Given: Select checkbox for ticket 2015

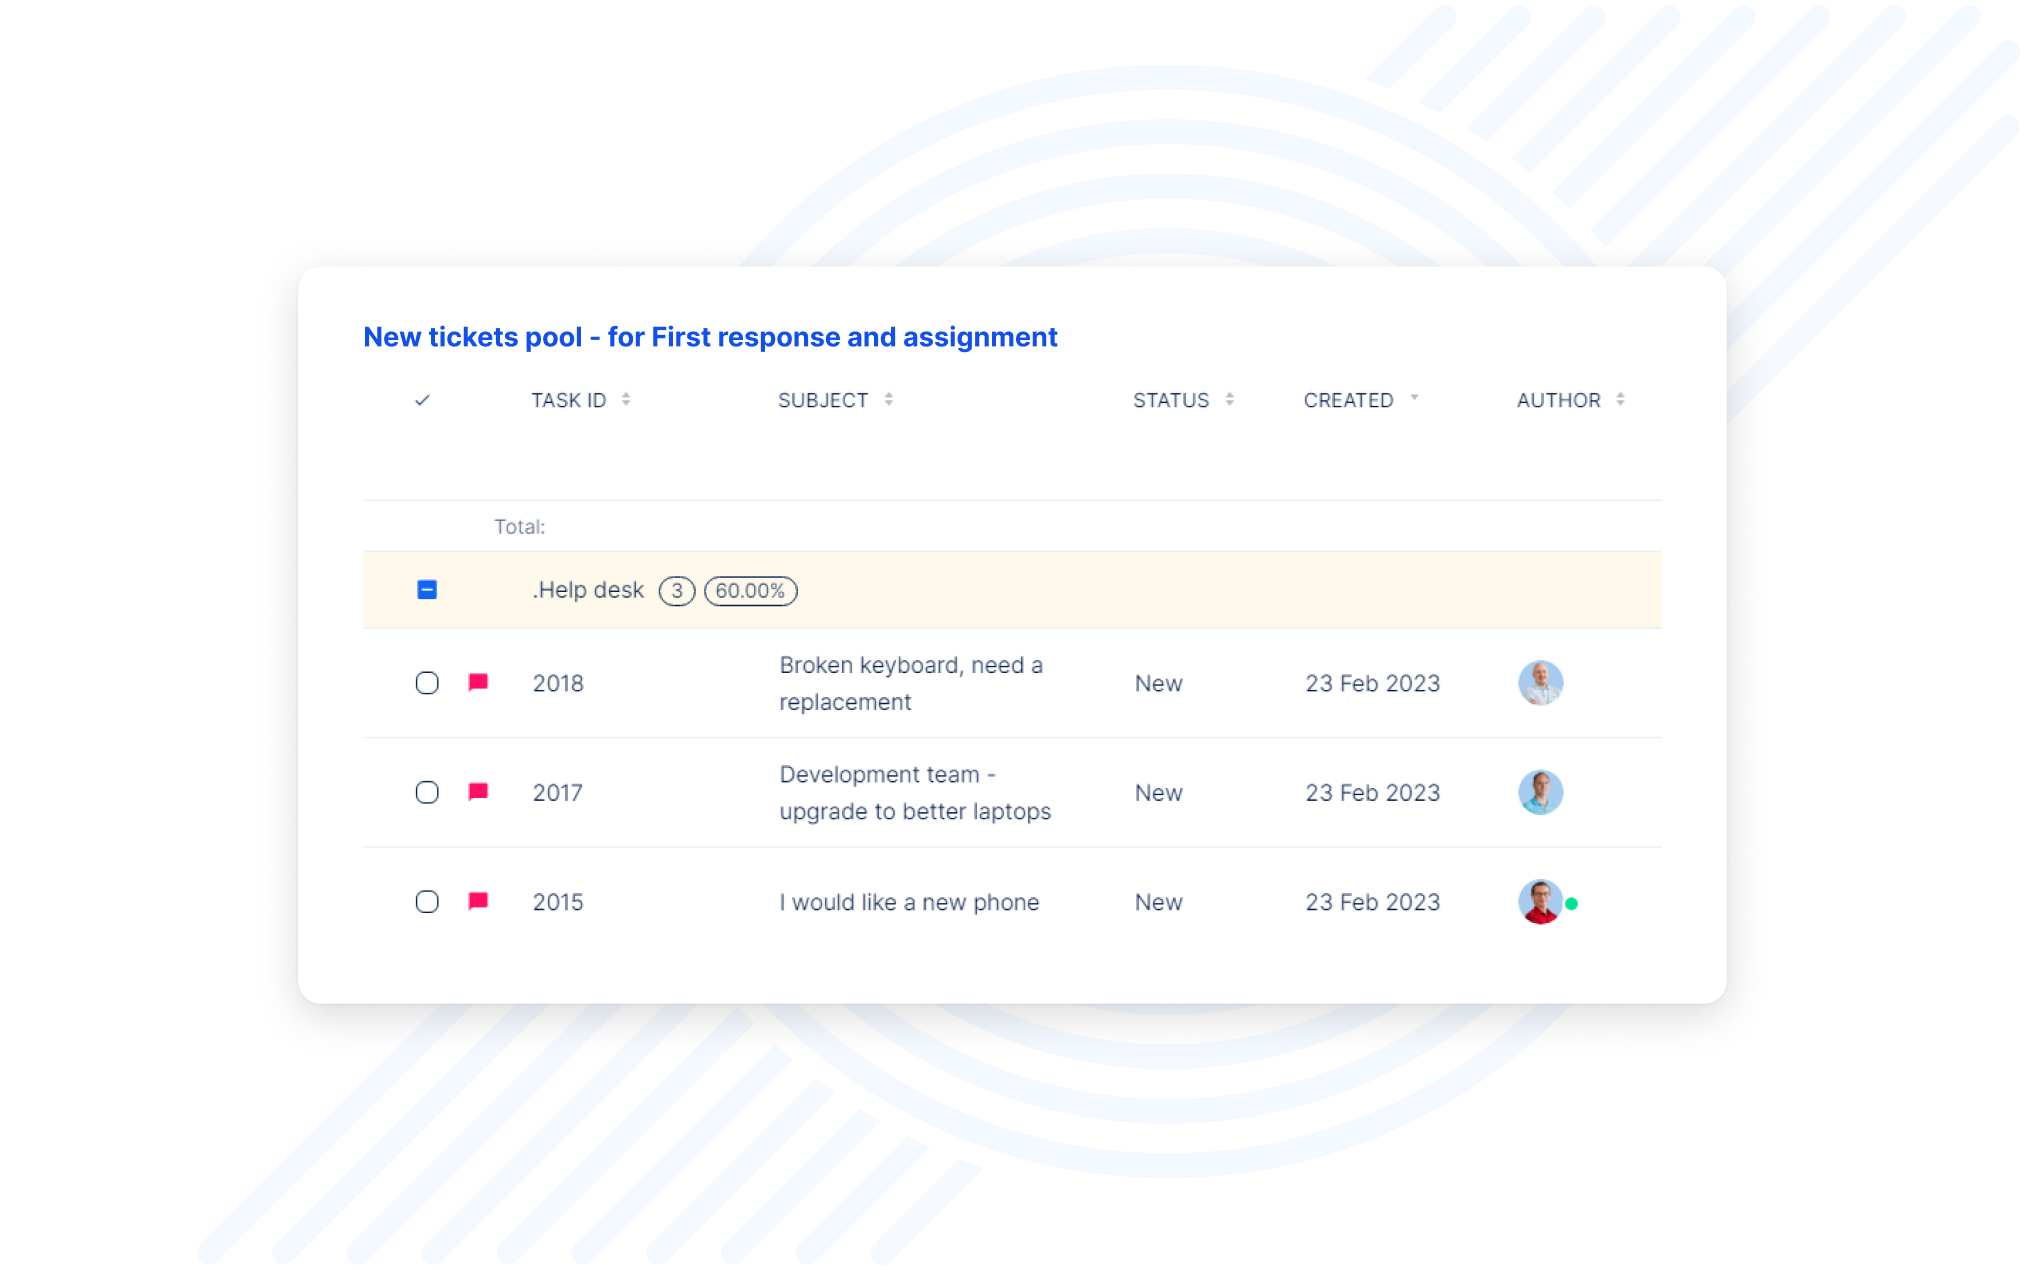Looking at the screenshot, I should [427, 902].
